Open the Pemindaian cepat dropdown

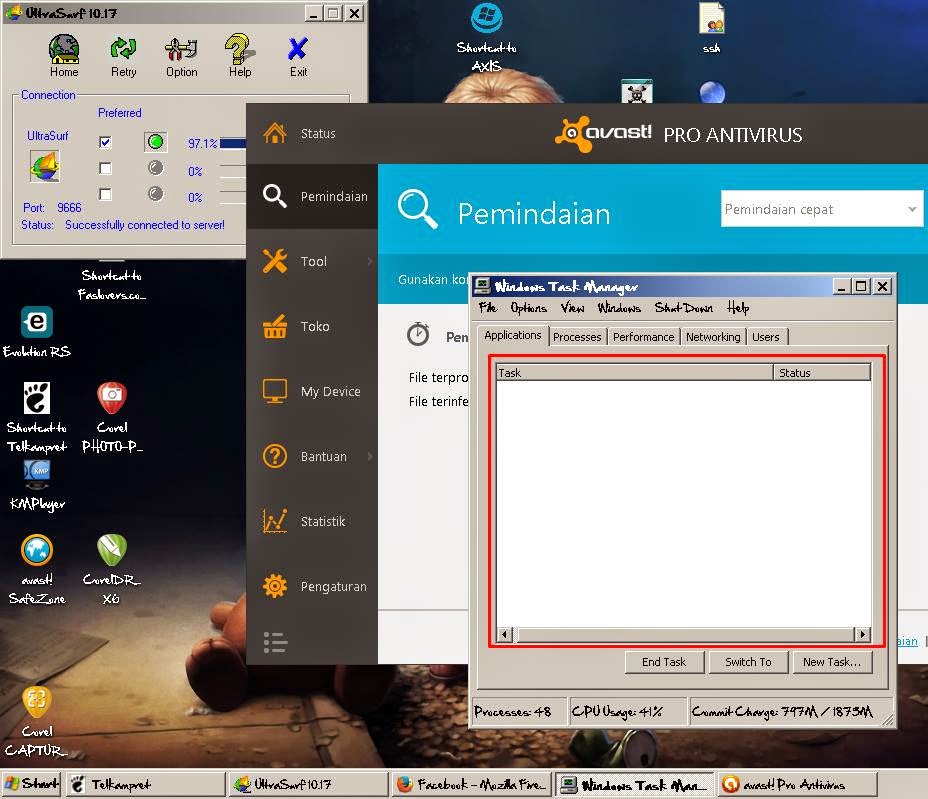pos(914,209)
